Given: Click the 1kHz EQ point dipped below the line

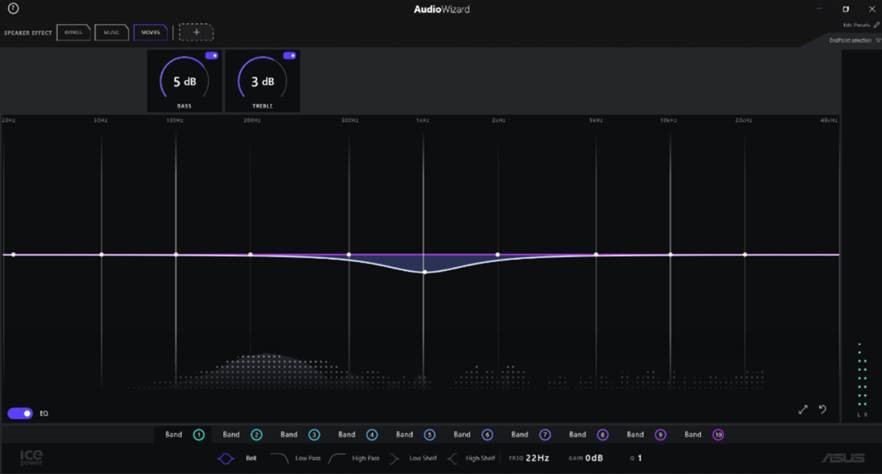Looking at the screenshot, I should 425,272.
